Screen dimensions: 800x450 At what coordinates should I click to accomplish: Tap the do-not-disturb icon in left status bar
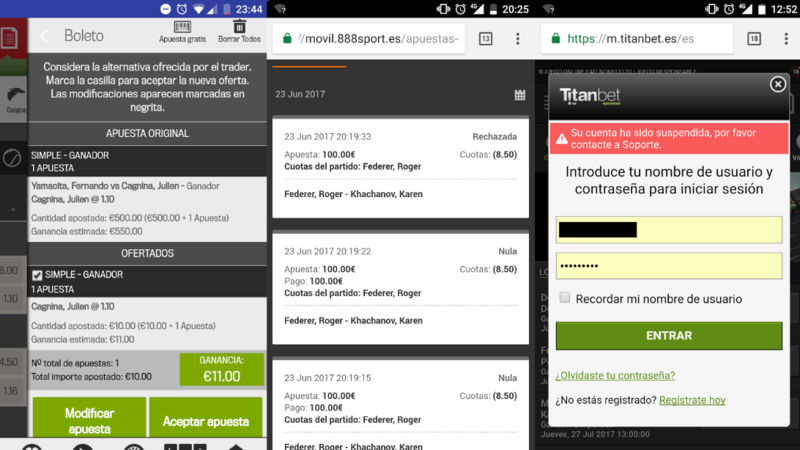coord(165,9)
